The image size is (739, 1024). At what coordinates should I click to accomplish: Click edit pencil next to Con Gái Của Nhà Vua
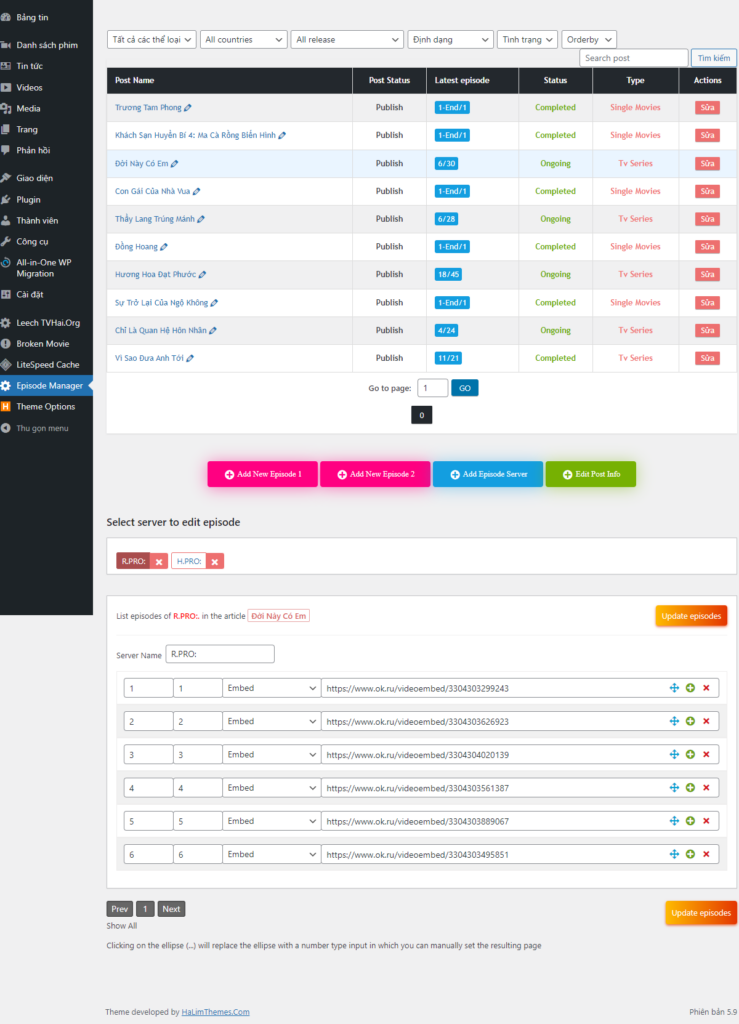197,191
